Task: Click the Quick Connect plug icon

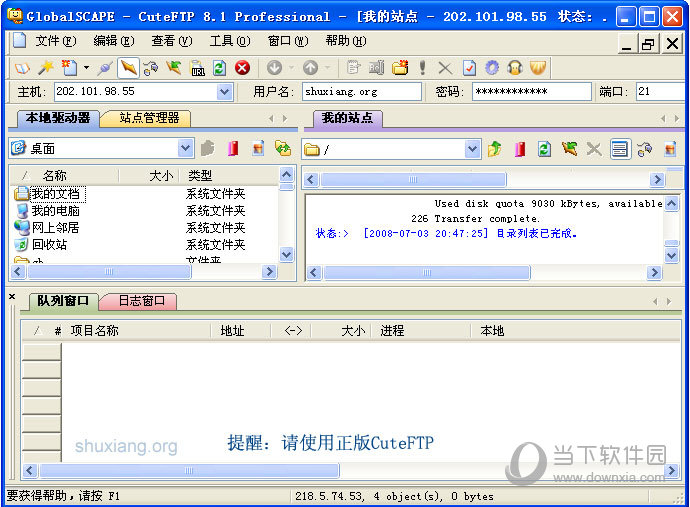Action: point(106,68)
